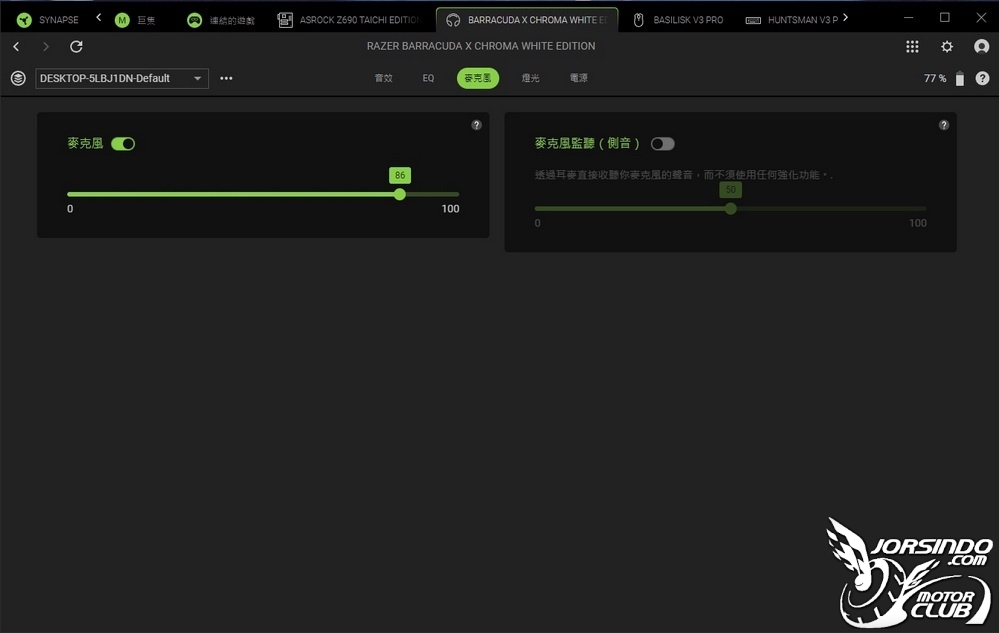Click the sidetone slider handle at 50
The height and width of the screenshot is (633, 999).
731,208
